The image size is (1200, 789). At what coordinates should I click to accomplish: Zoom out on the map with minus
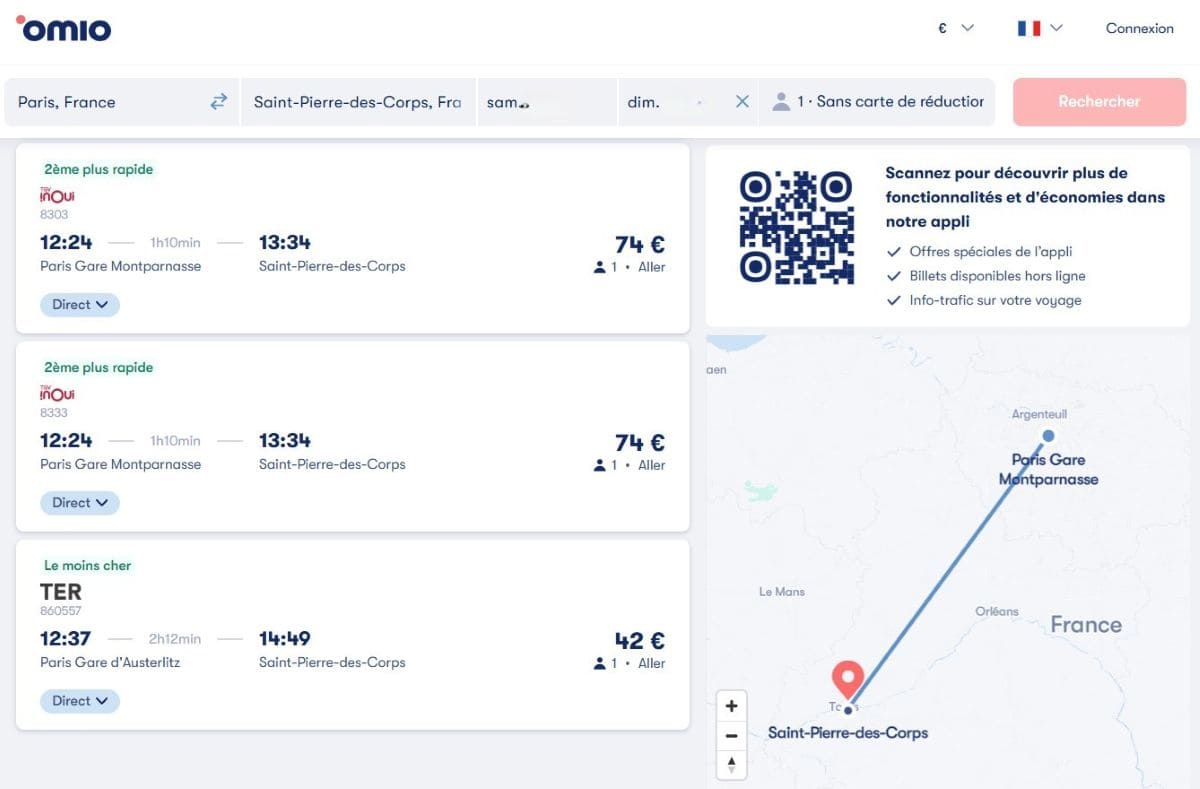732,735
